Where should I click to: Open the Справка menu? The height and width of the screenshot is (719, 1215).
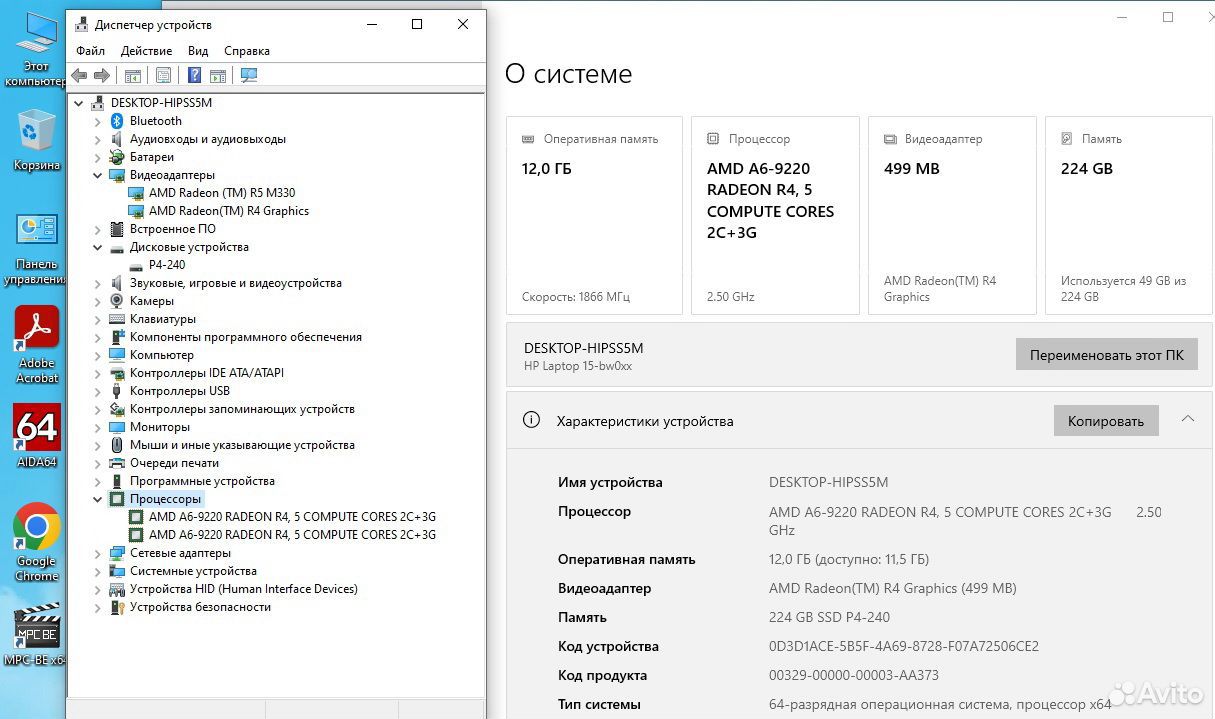pos(247,51)
